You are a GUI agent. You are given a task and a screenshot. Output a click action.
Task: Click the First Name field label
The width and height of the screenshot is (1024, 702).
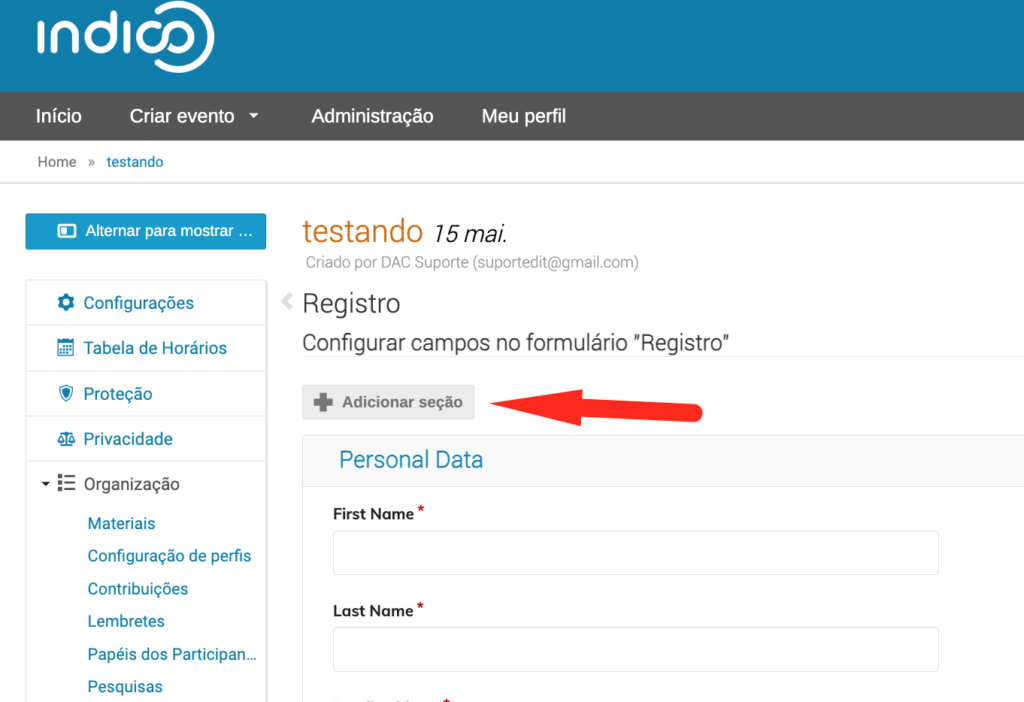(374, 514)
